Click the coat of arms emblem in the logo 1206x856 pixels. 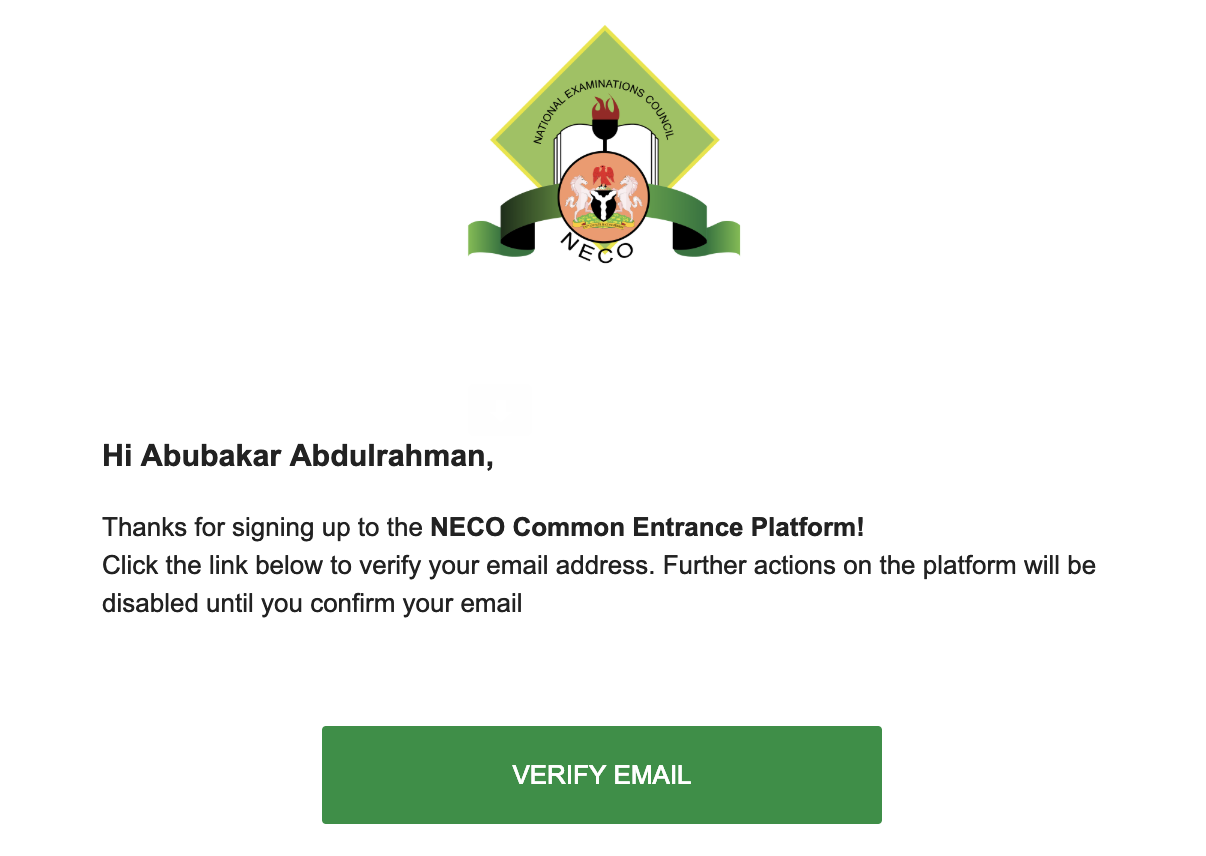click(604, 194)
